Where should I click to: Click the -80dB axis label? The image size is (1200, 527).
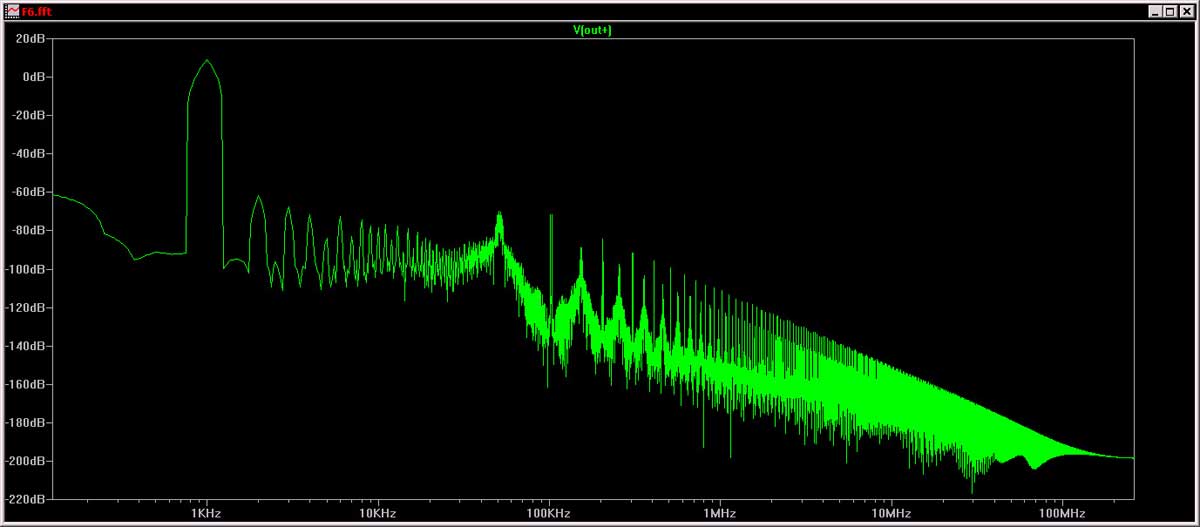28,231
